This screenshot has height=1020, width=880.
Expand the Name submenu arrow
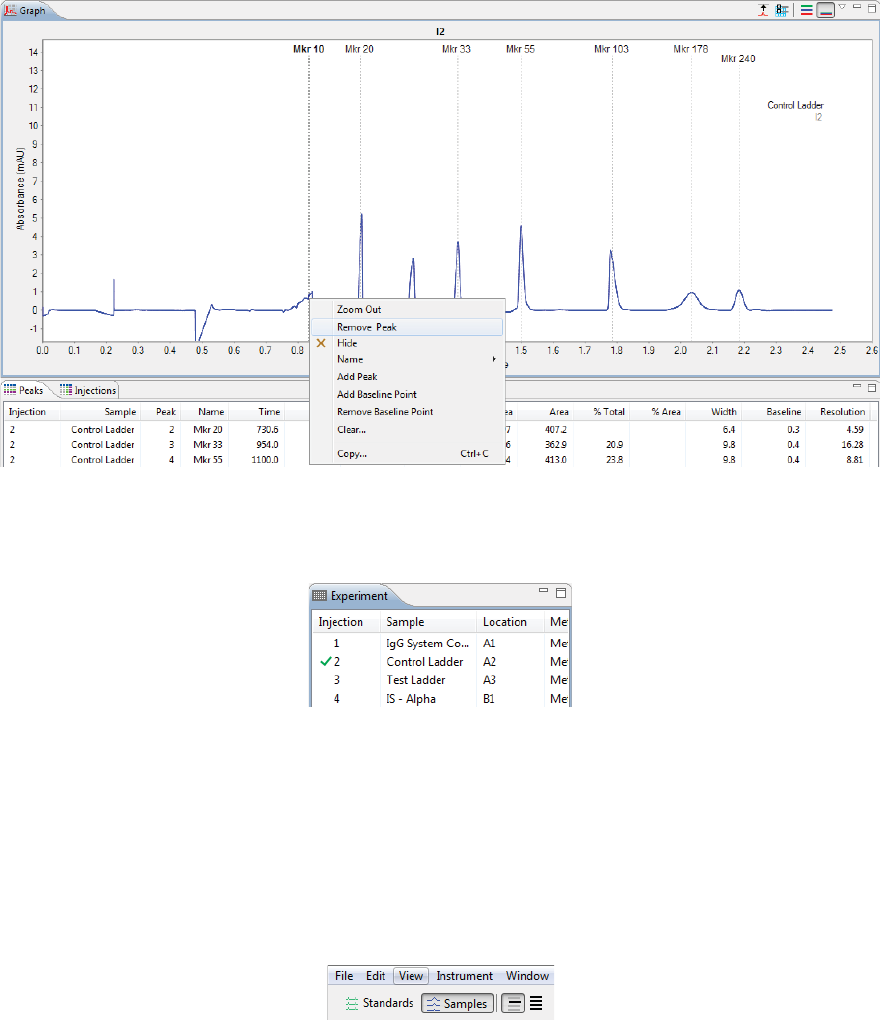(x=494, y=359)
